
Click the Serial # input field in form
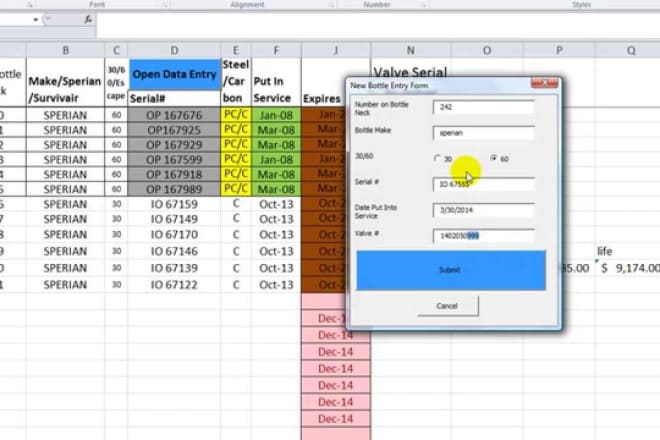484,184
